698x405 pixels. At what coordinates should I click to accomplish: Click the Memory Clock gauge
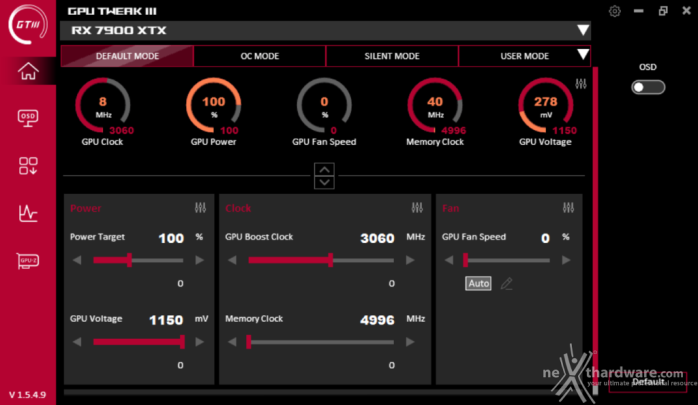coord(435,105)
